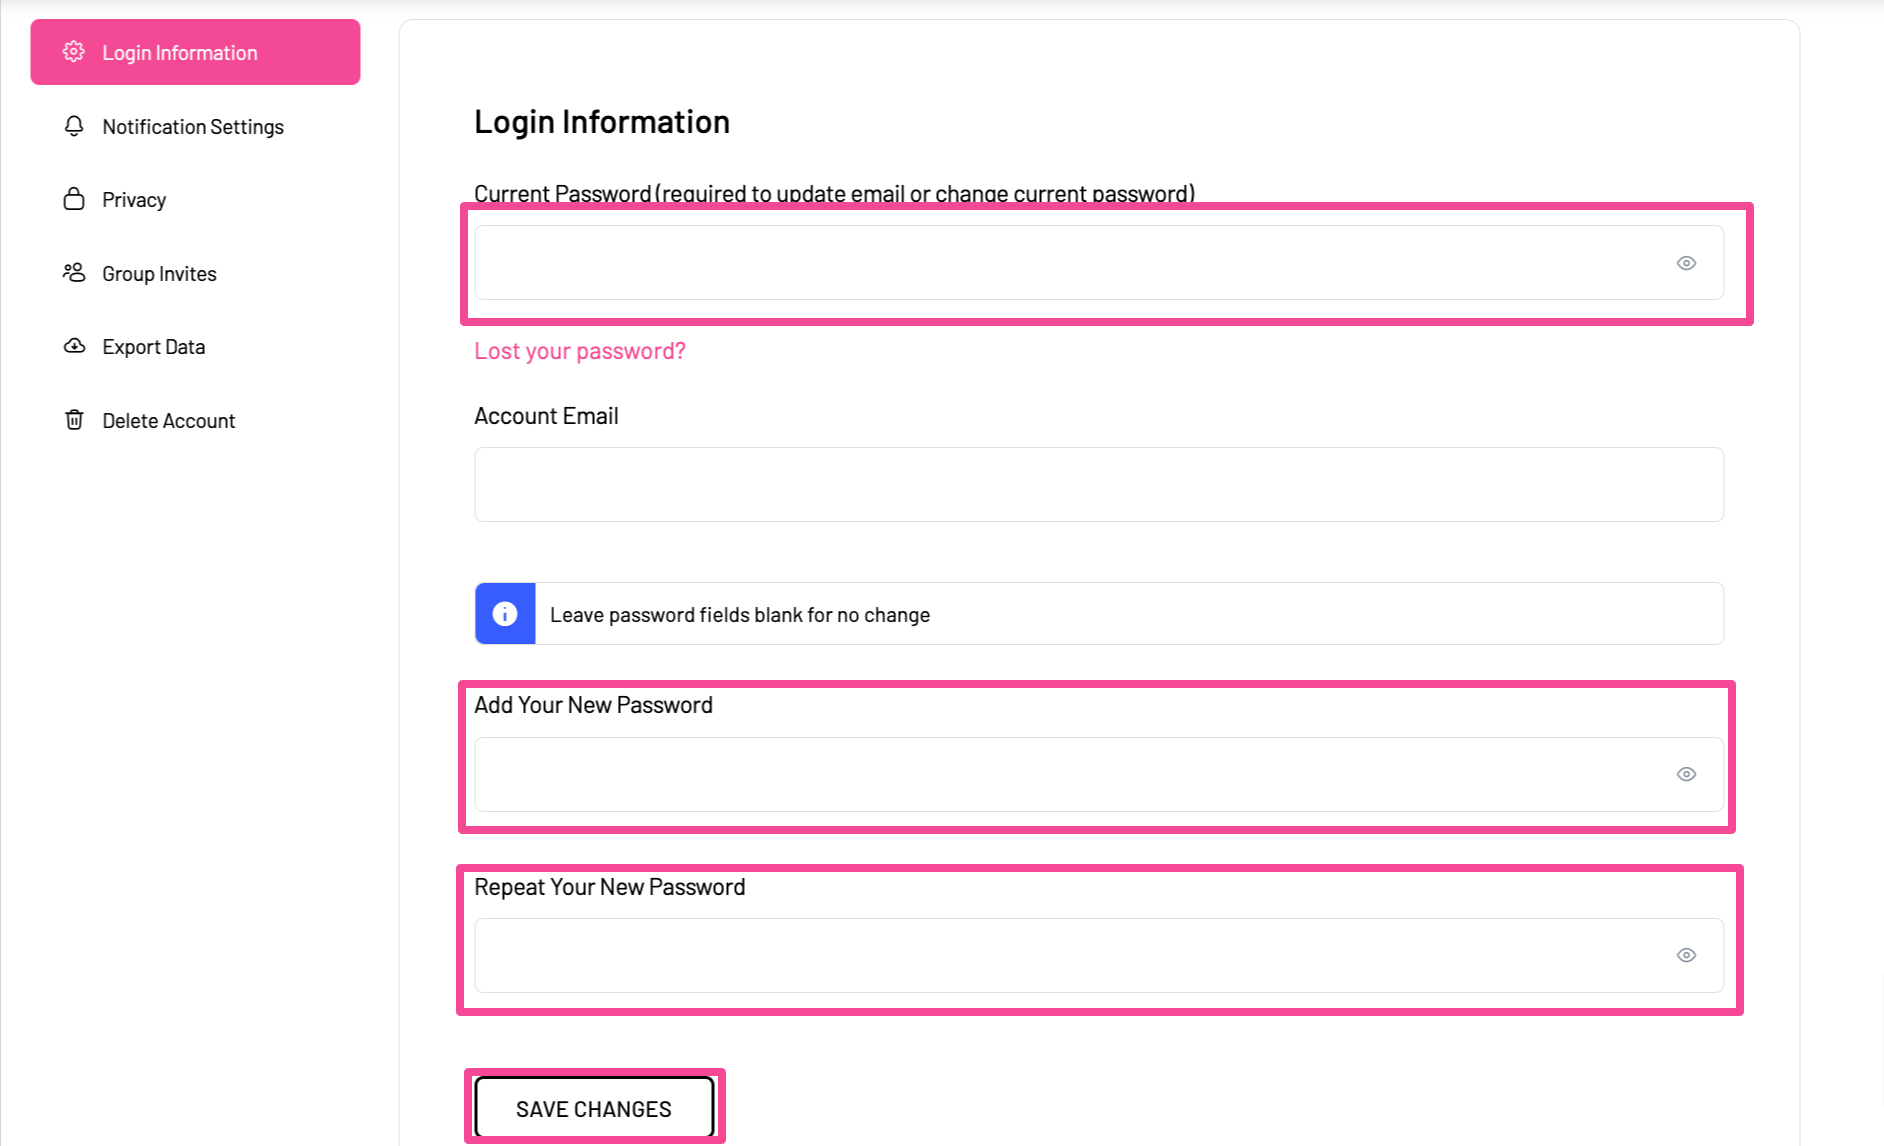Select the Add Your New Password field
Viewport: 1884px width, 1146px height.
tap(1060, 775)
